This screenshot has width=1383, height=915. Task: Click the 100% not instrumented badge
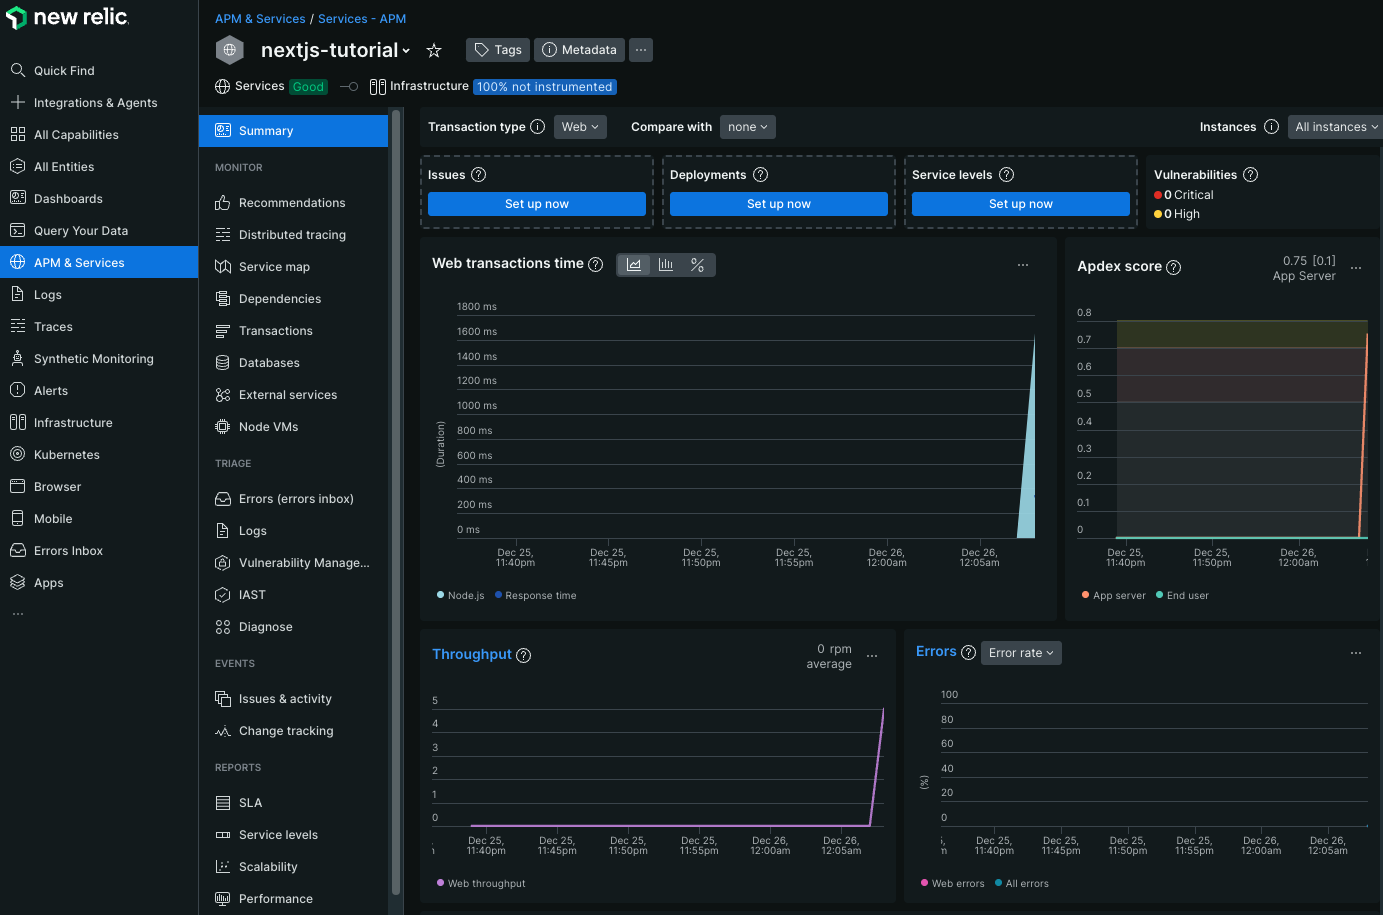[x=545, y=87]
